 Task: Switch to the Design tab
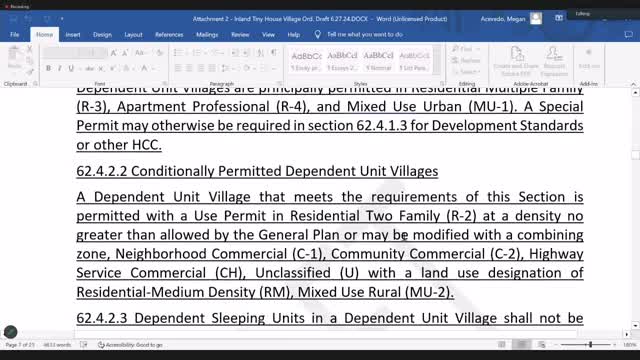(102, 35)
